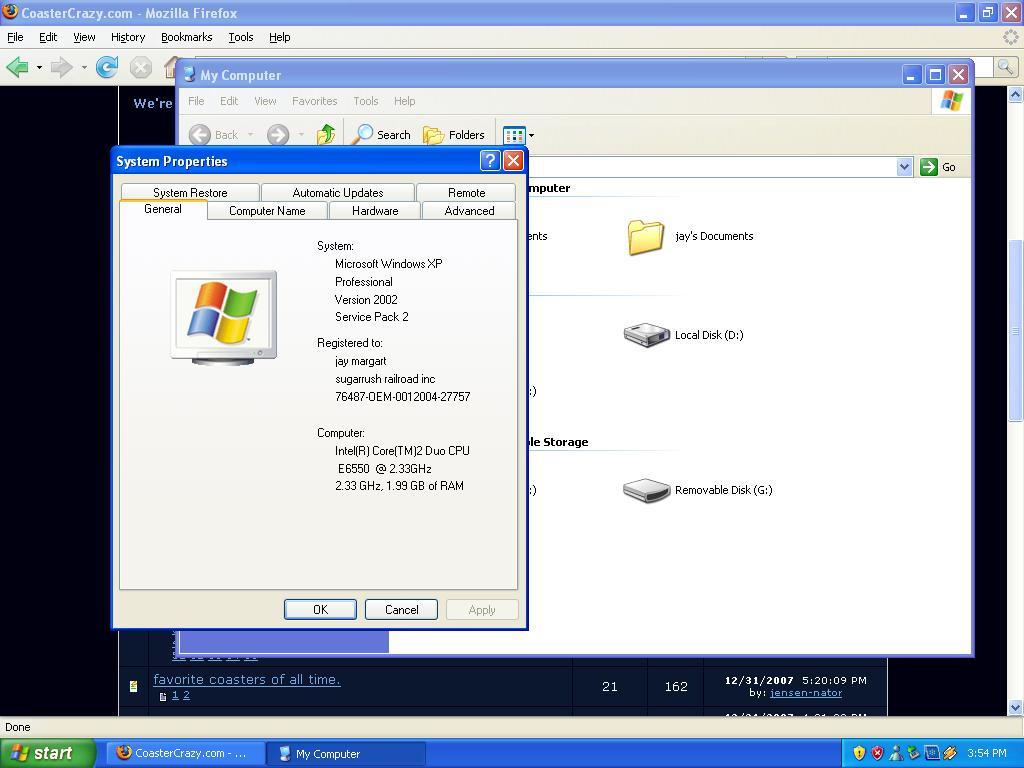Switch to CoasterCrazy.com taskbar button
The width and height of the screenshot is (1024, 768).
[x=184, y=753]
